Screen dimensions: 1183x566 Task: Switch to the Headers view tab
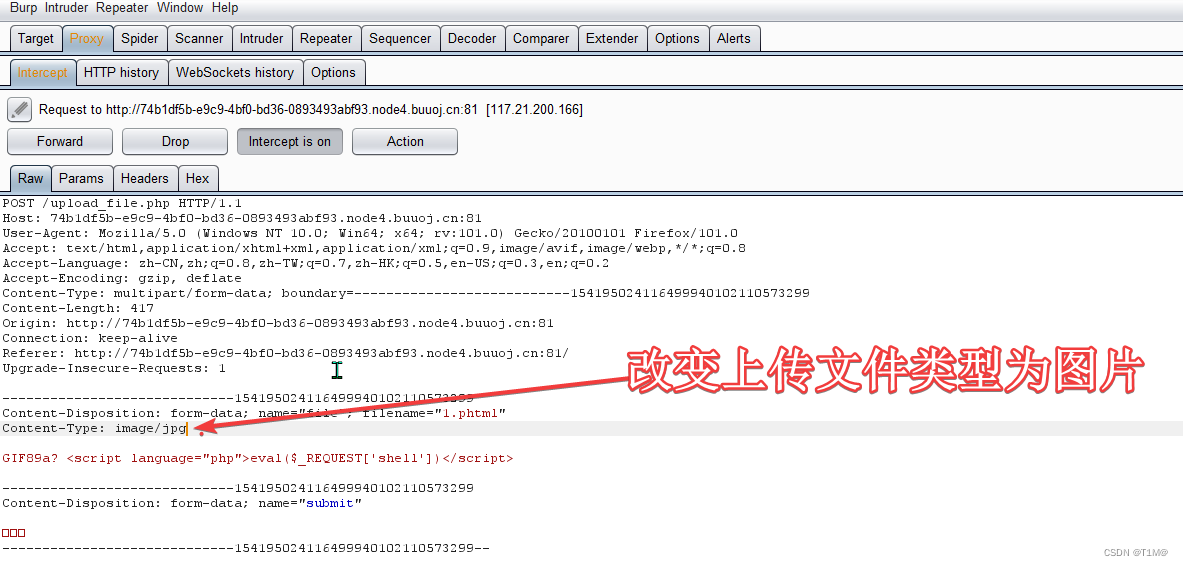tap(145, 178)
